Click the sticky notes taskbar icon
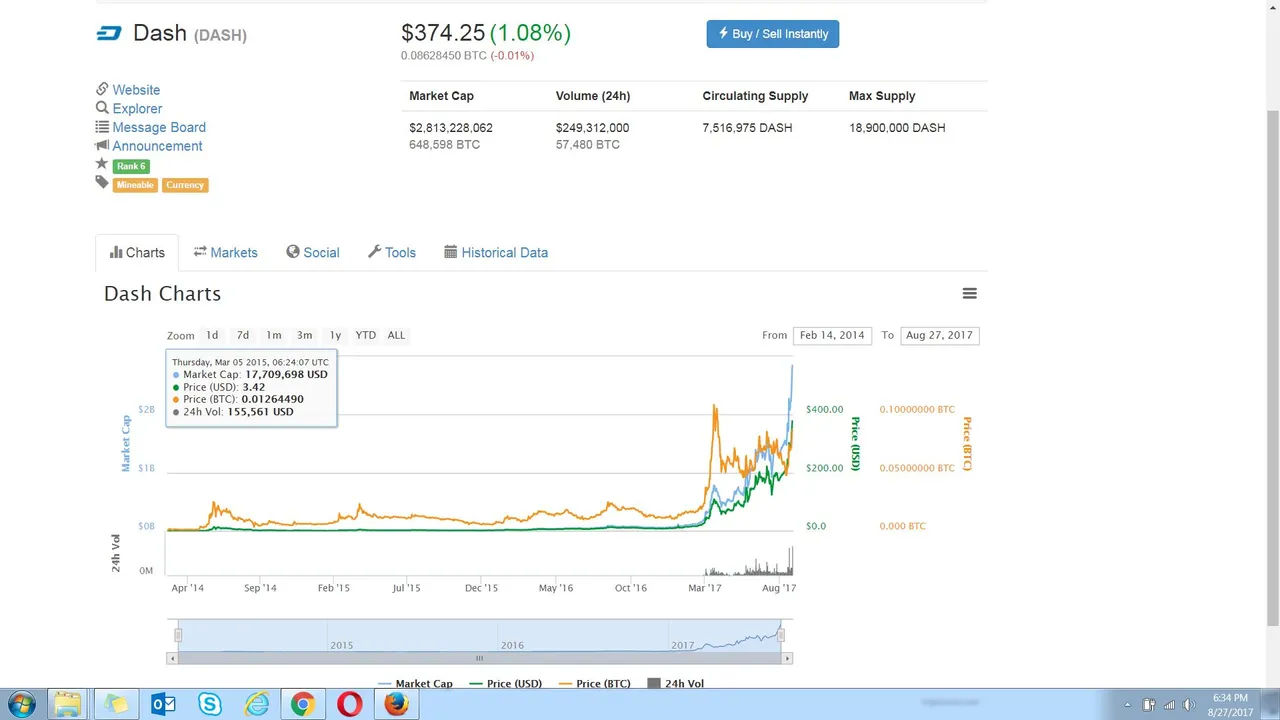Viewport: 1280px width, 720px height. pyautogui.click(x=116, y=704)
